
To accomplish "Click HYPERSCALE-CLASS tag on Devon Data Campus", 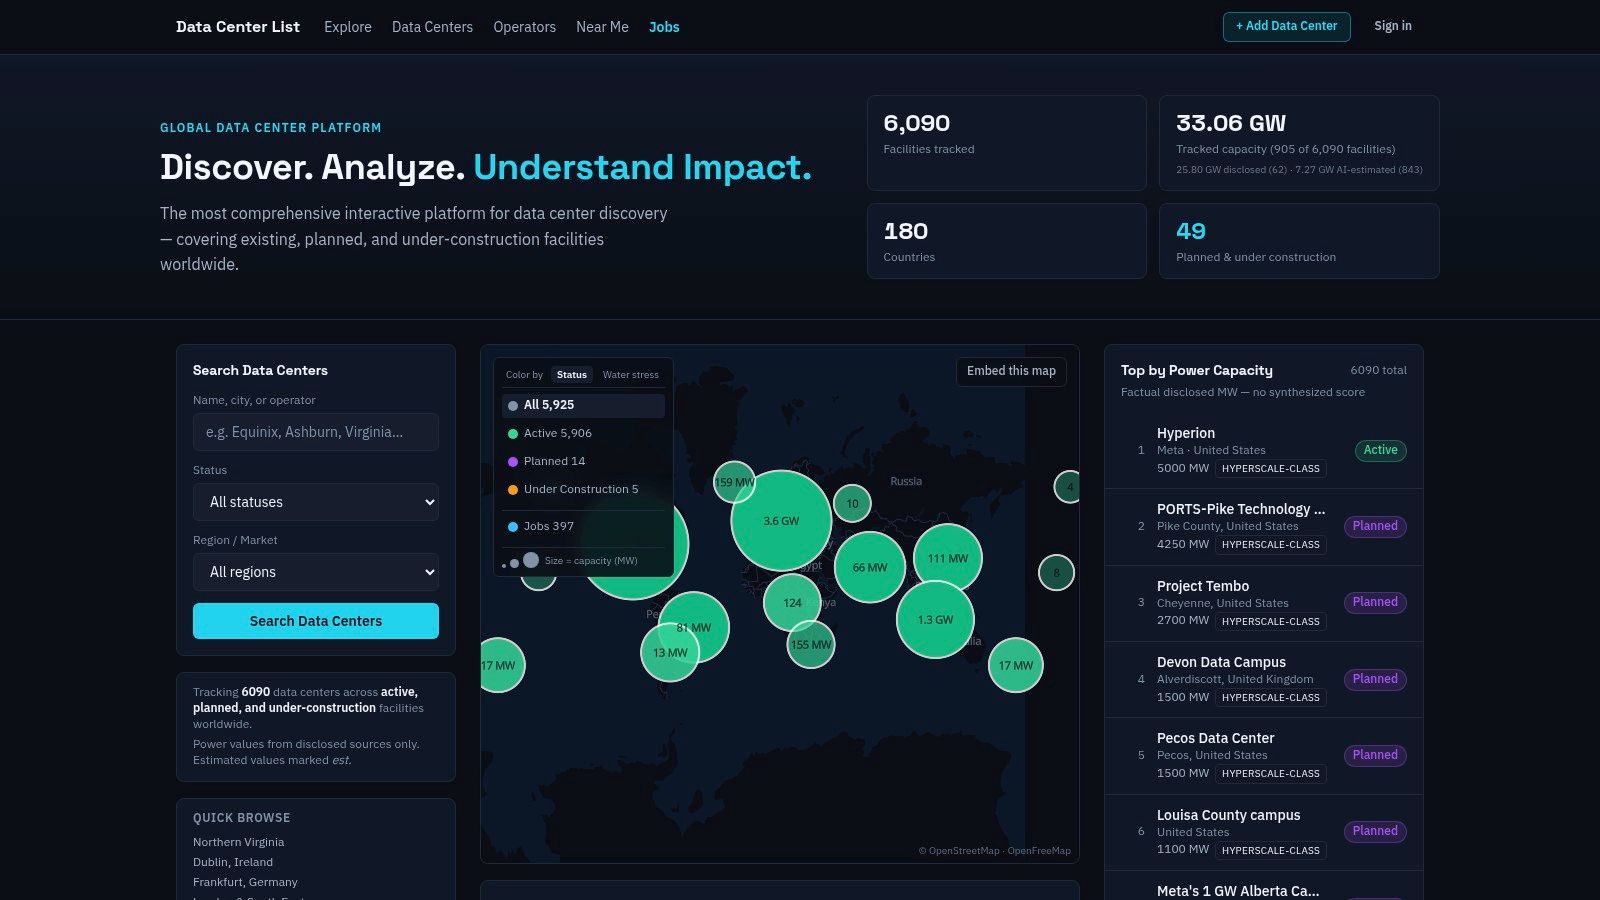I will point(1271,698).
